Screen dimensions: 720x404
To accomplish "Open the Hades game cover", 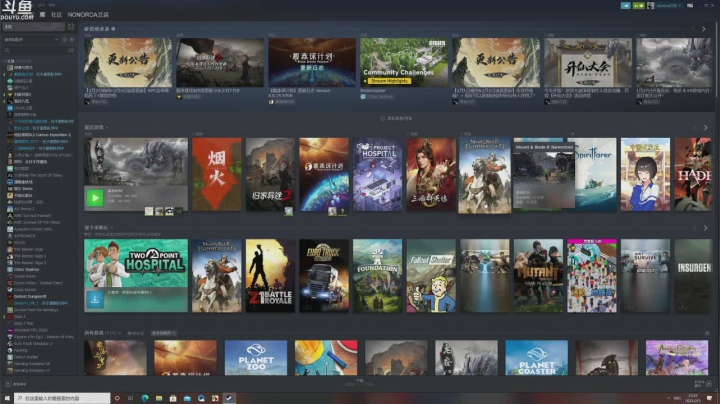I will (x=693, y=174).
